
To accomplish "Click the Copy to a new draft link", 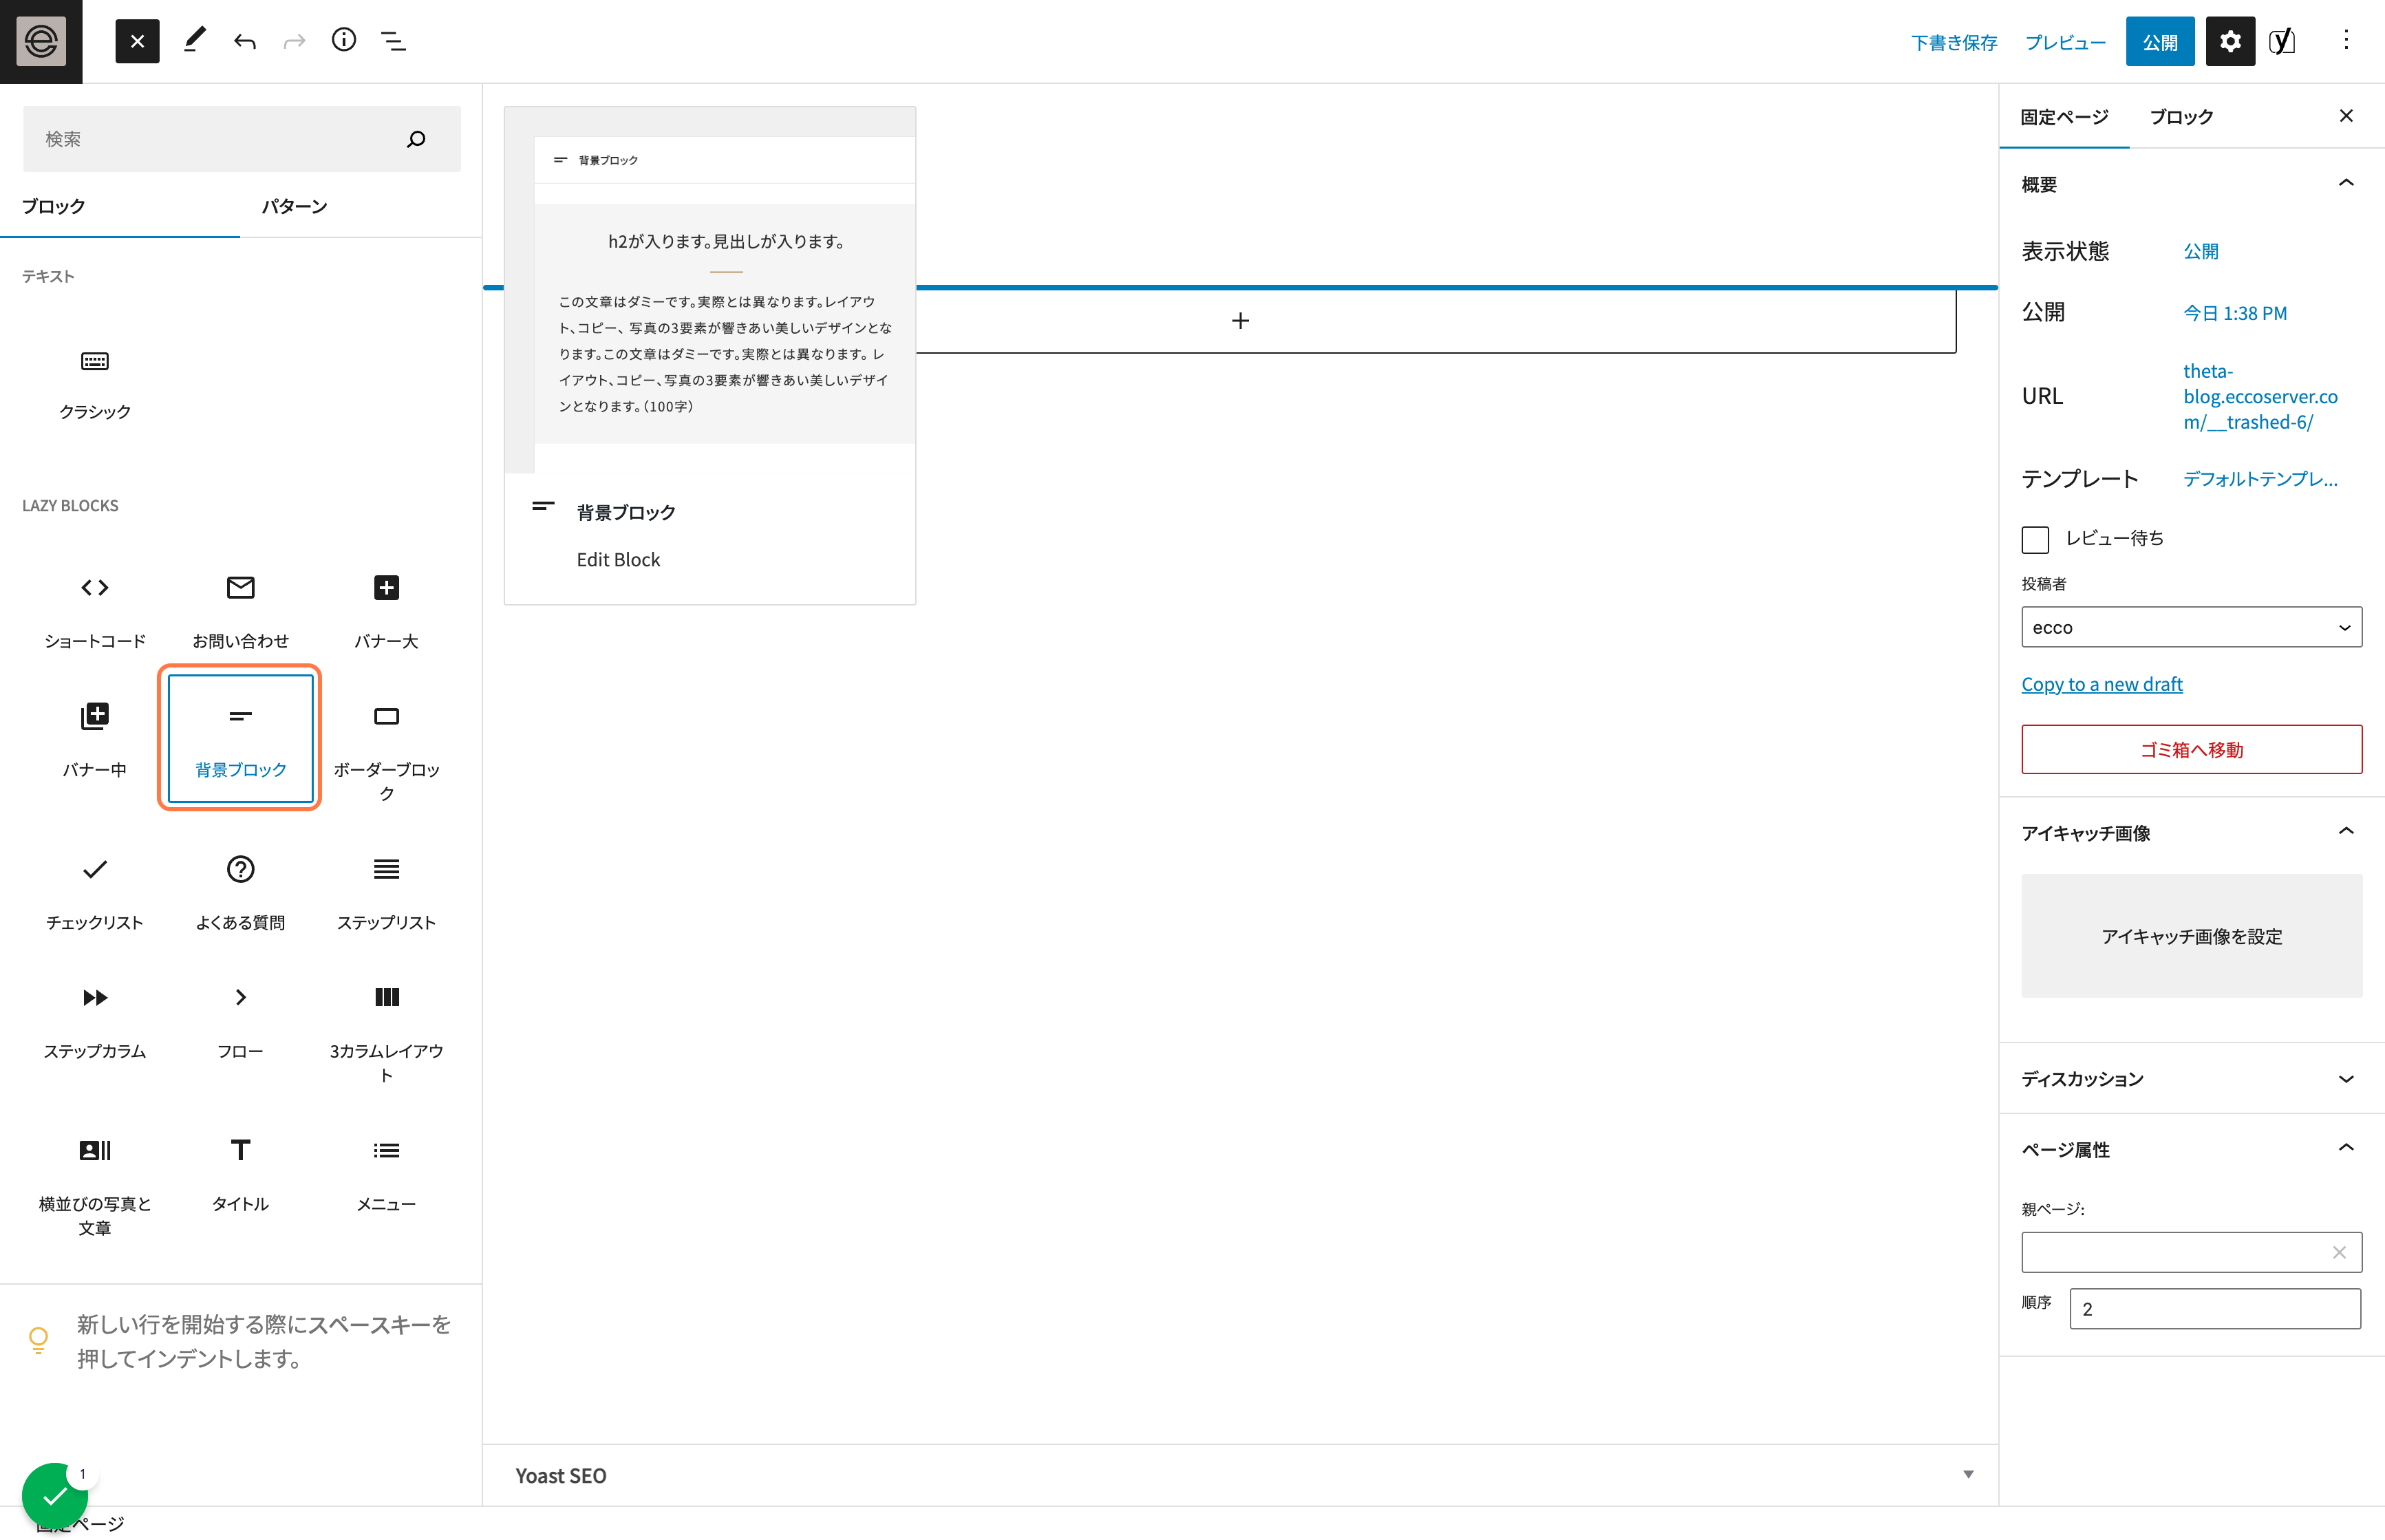I will point(2101,684).
